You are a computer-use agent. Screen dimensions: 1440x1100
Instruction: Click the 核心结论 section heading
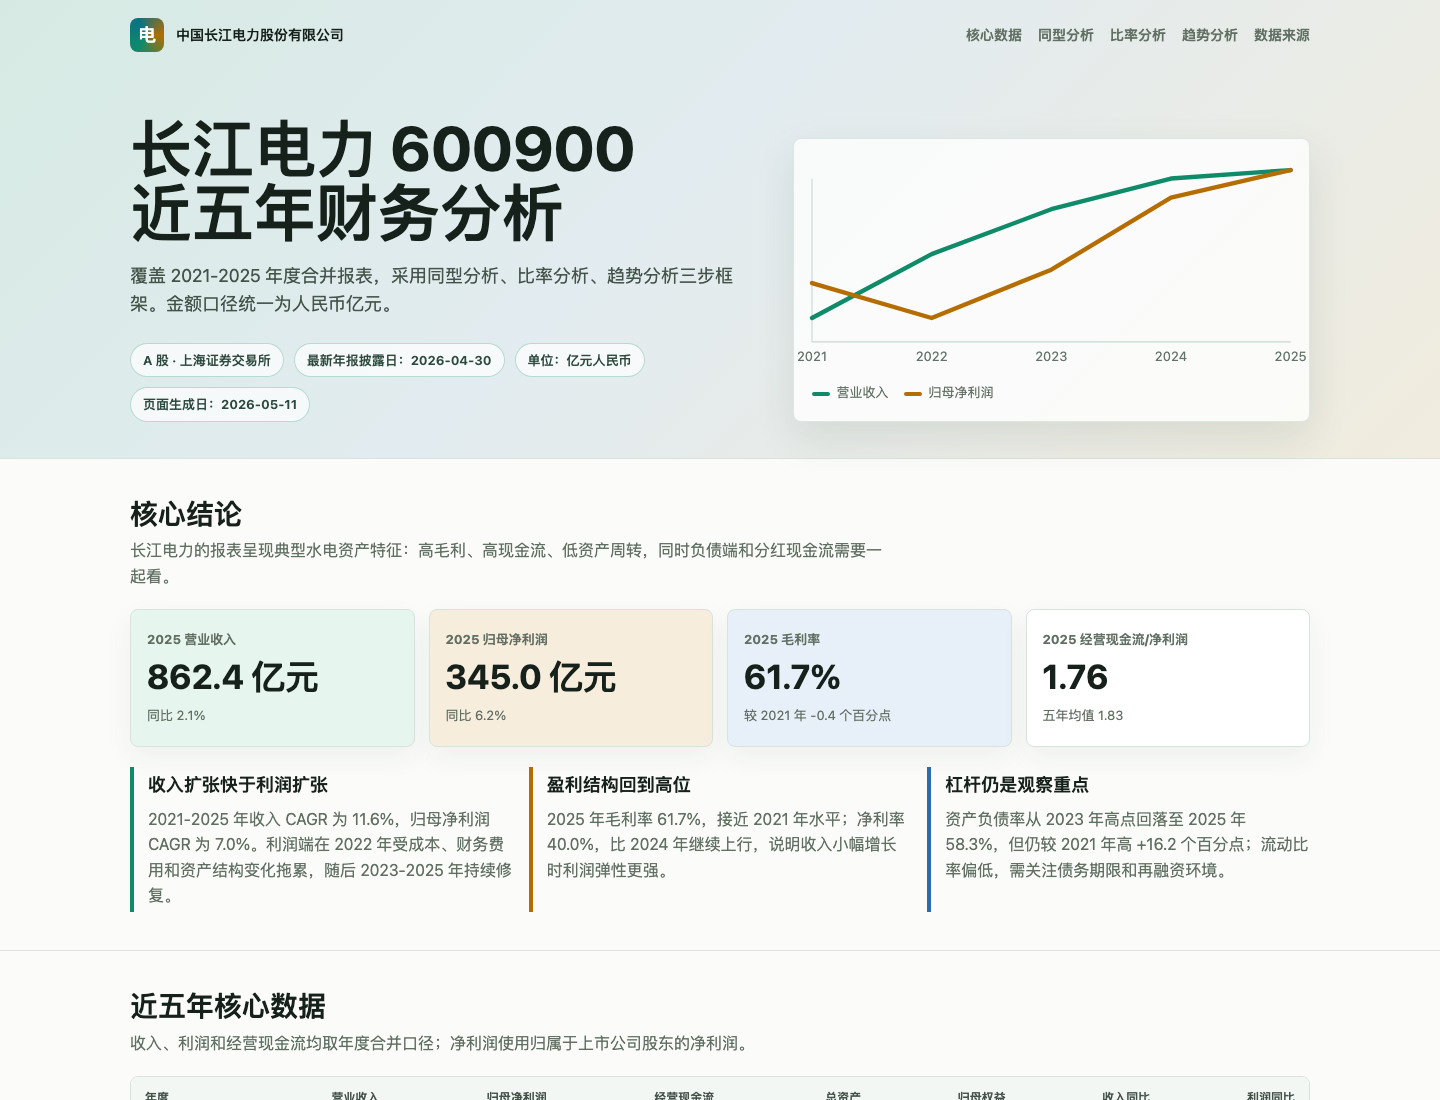point(186,514)
